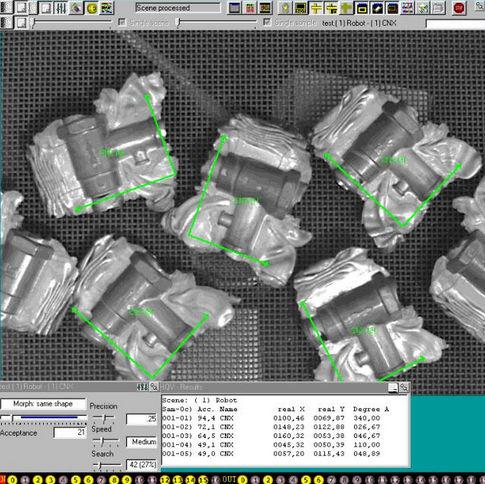Select result row 001-01) 94,4 CNX
This screenshot has height=484, width=485.
pos(271,418)
